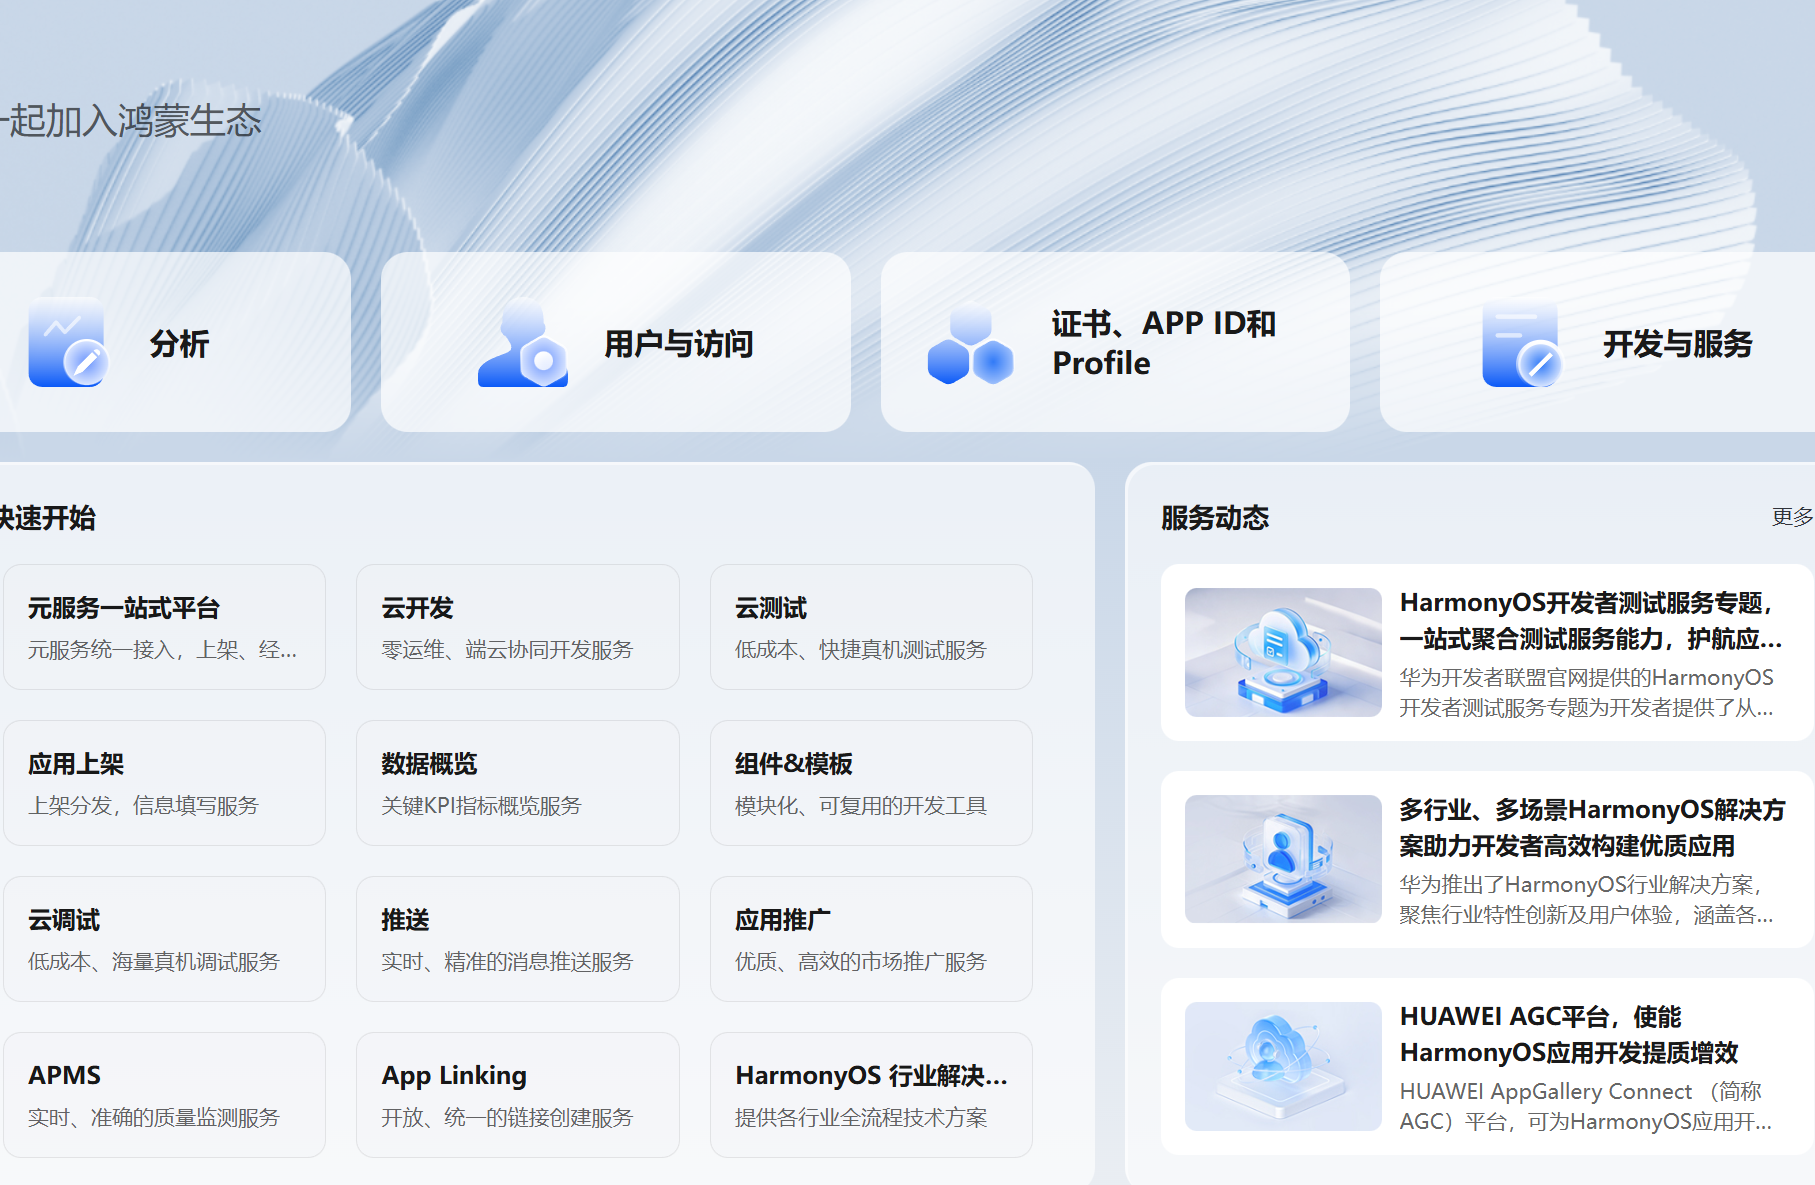
Task: Click the 起加入鸿蒙生态 banner headline
Action: (131, 121)
